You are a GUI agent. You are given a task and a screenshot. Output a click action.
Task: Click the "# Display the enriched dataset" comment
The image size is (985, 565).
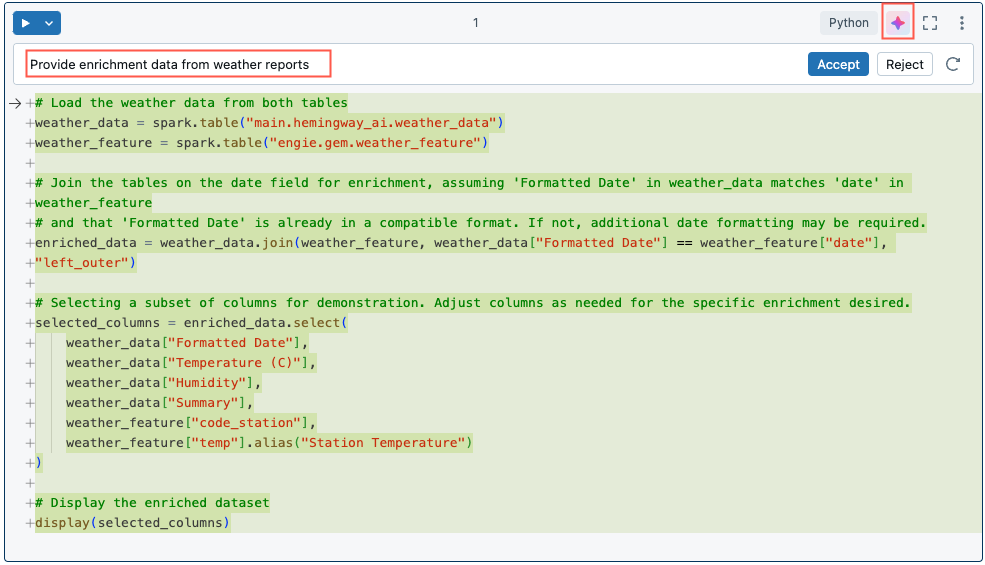[x=152, y=503]
